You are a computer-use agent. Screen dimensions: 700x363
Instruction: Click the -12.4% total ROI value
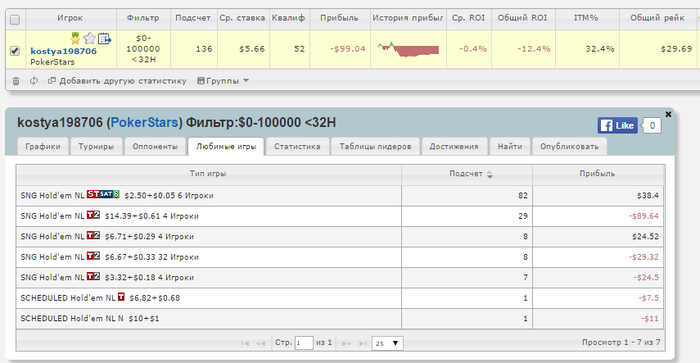(534, 49)
